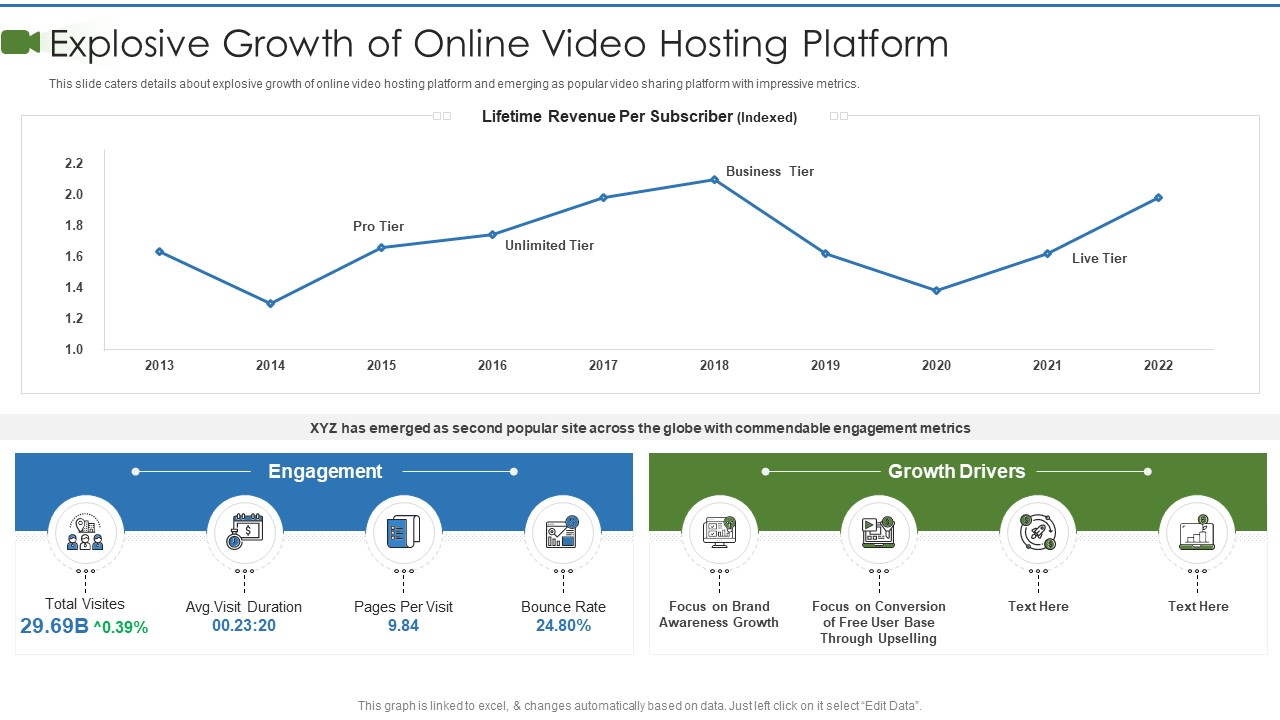Click the ^0.39% green growth value
Image resolution: width=1280 pixels, height=720 pixels.
121,628
